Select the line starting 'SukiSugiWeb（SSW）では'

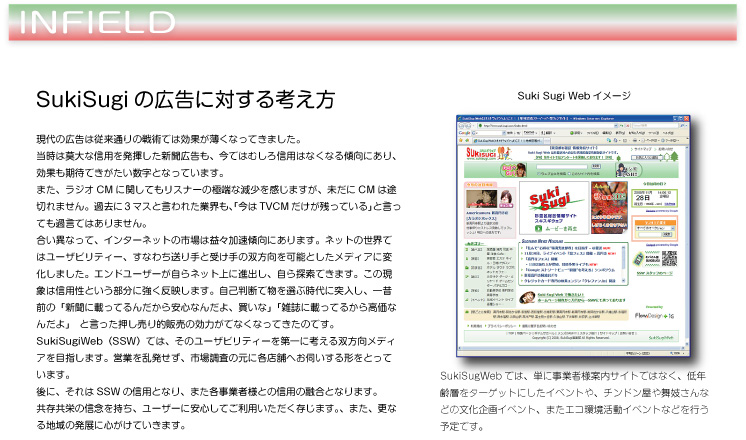pyautogui.click(x=216, y=341)
